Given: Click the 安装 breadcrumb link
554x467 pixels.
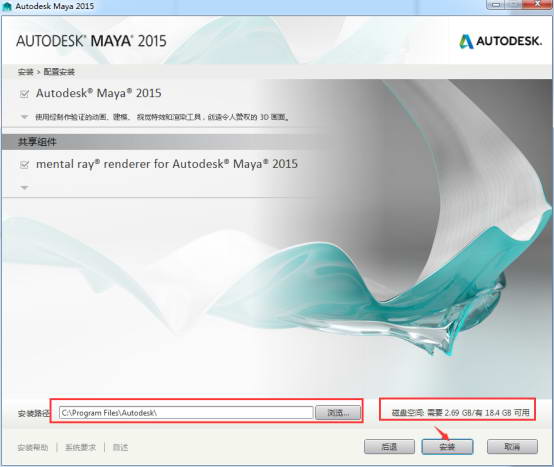Looking at the screenshot, I should (x=25, y=72).
